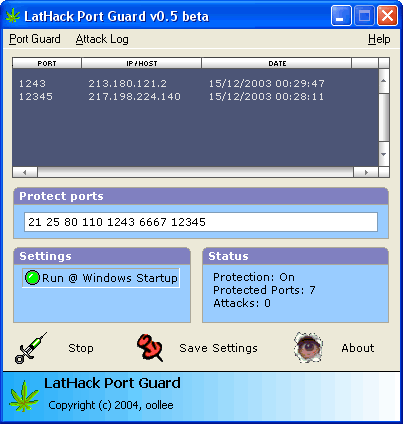Viewport: 403px width, 424px height.
Task: Click the log's horizontal scrollbar left arrow
Action: pos(25,172)
